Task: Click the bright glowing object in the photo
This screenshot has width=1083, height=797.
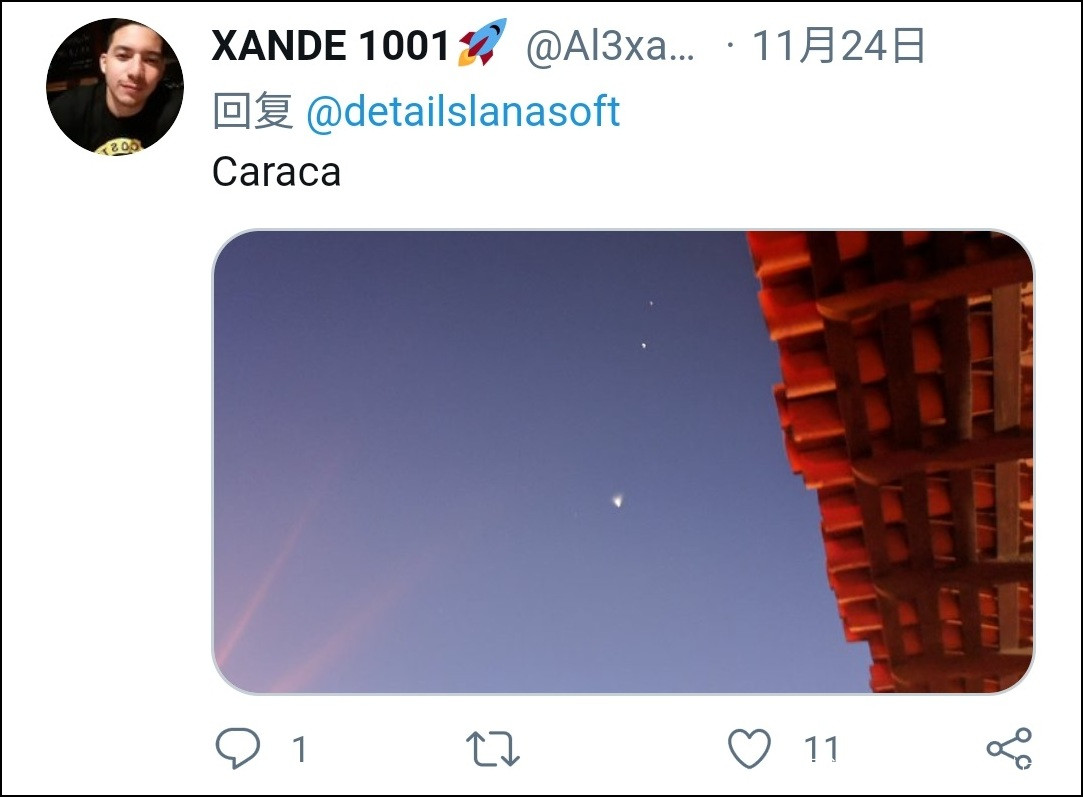Action: [617, 500]
